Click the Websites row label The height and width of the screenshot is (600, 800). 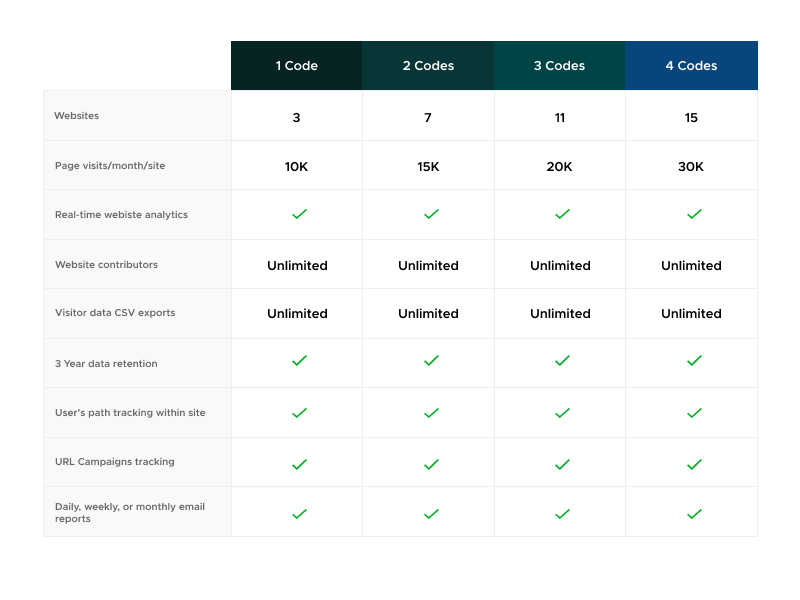pos(77,116)
